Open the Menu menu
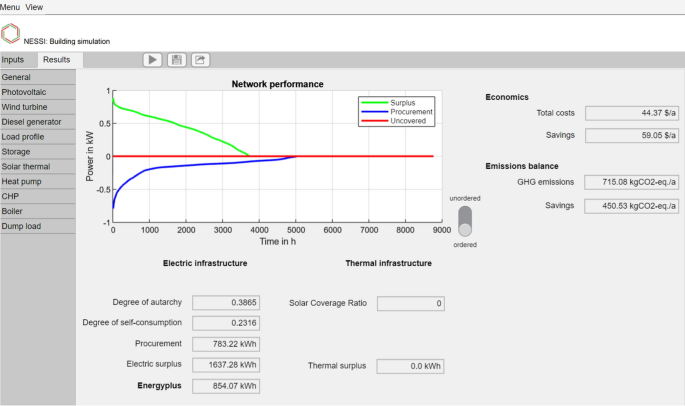 click(x=10, y=7)
